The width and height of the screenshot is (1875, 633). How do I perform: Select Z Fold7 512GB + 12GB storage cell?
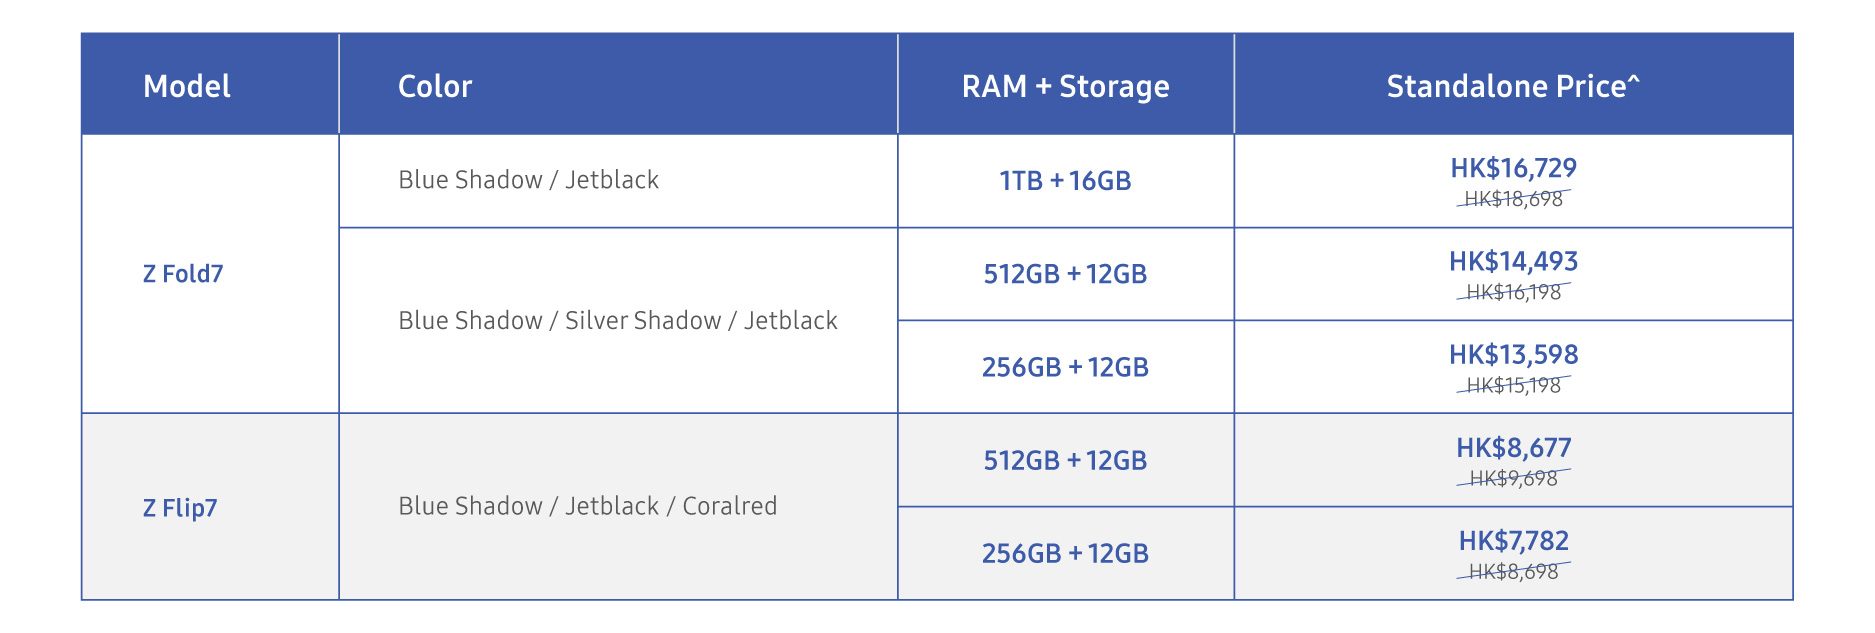click(x=1066, y=274)
